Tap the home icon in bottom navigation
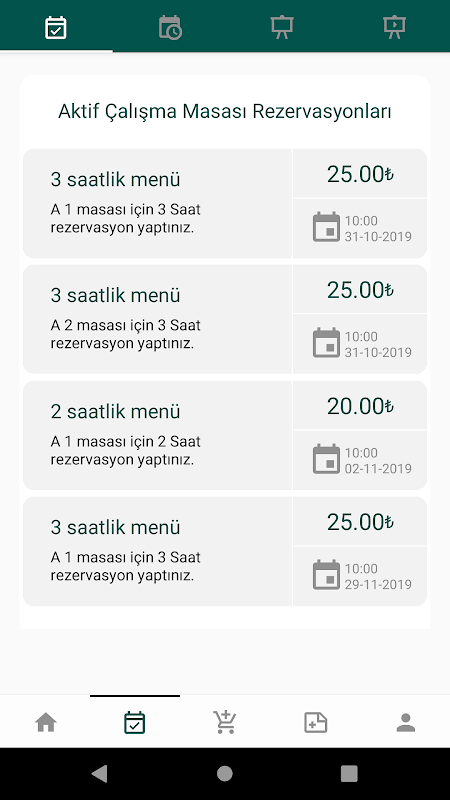 tap(46, 722)
